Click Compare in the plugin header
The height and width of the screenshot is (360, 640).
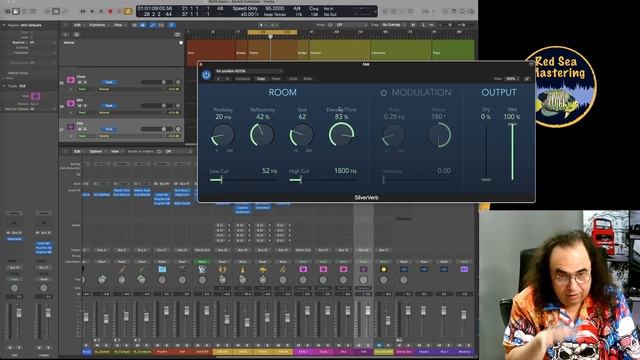point(242,78)
